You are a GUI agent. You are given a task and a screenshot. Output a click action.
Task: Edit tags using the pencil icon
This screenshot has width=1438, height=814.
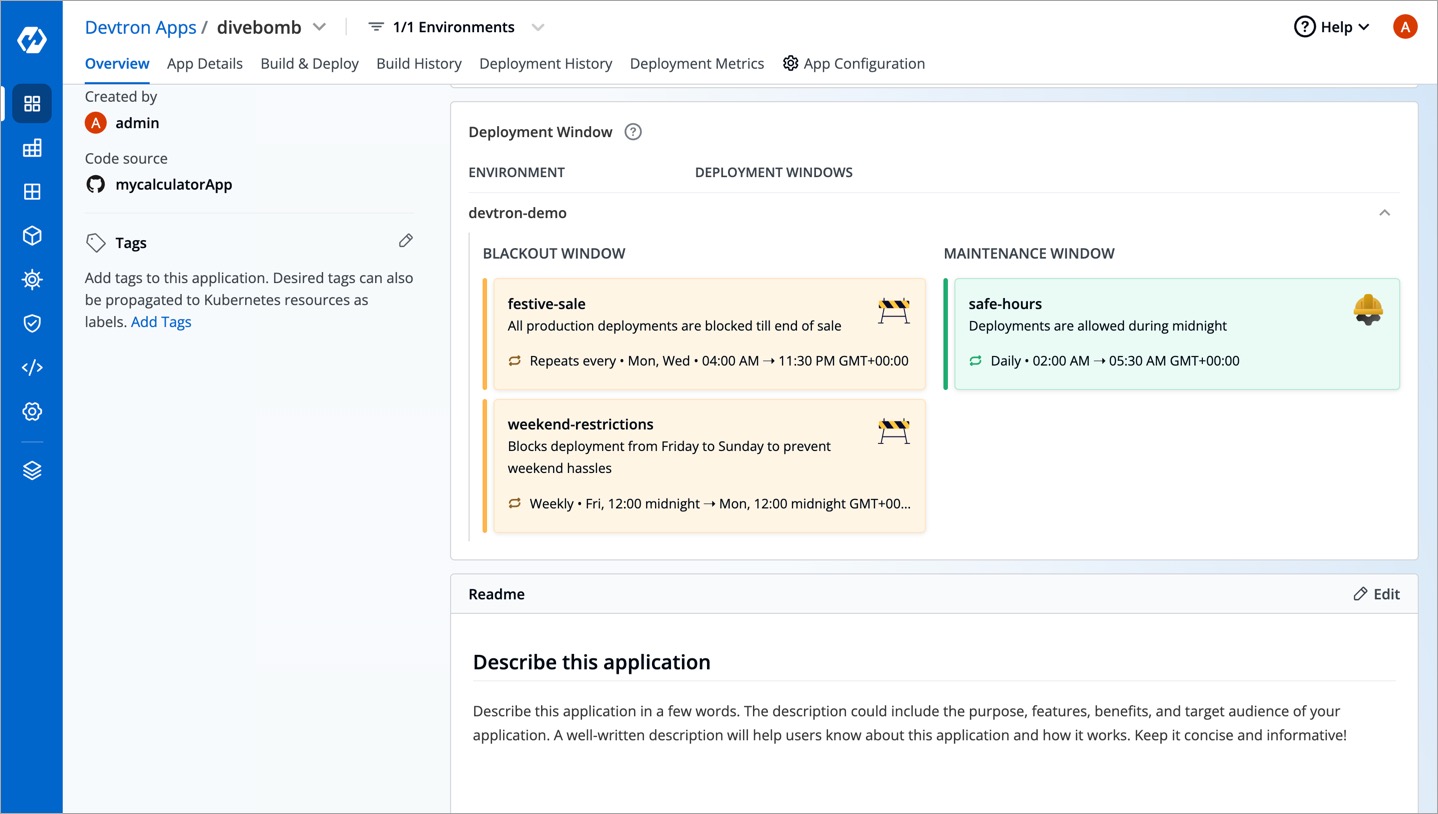(x=405, y=240)
